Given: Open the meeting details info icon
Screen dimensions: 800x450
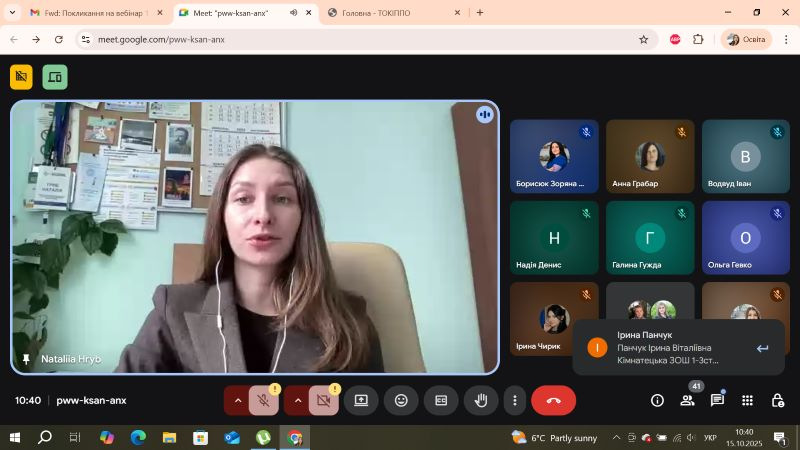Looking at the screenshot, I should click(657, 400).
